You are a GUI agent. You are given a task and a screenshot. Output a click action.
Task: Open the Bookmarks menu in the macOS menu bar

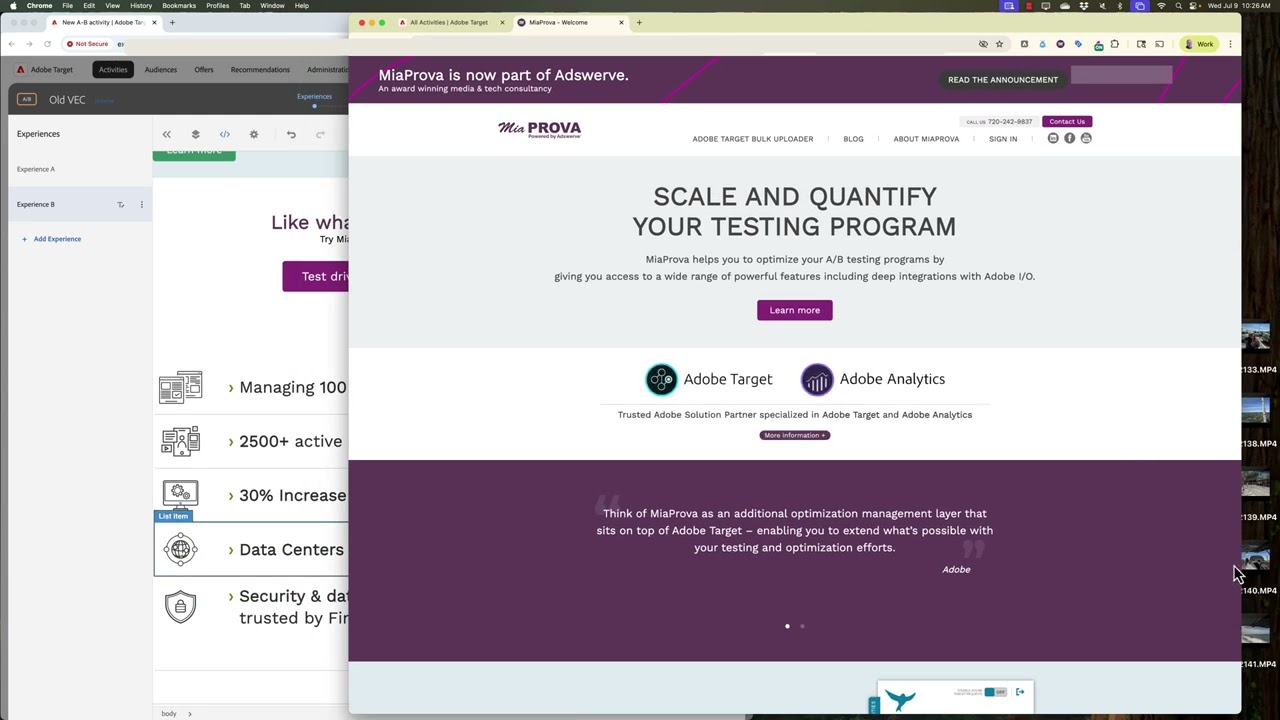pyautogui.click(x=179, y=6)
